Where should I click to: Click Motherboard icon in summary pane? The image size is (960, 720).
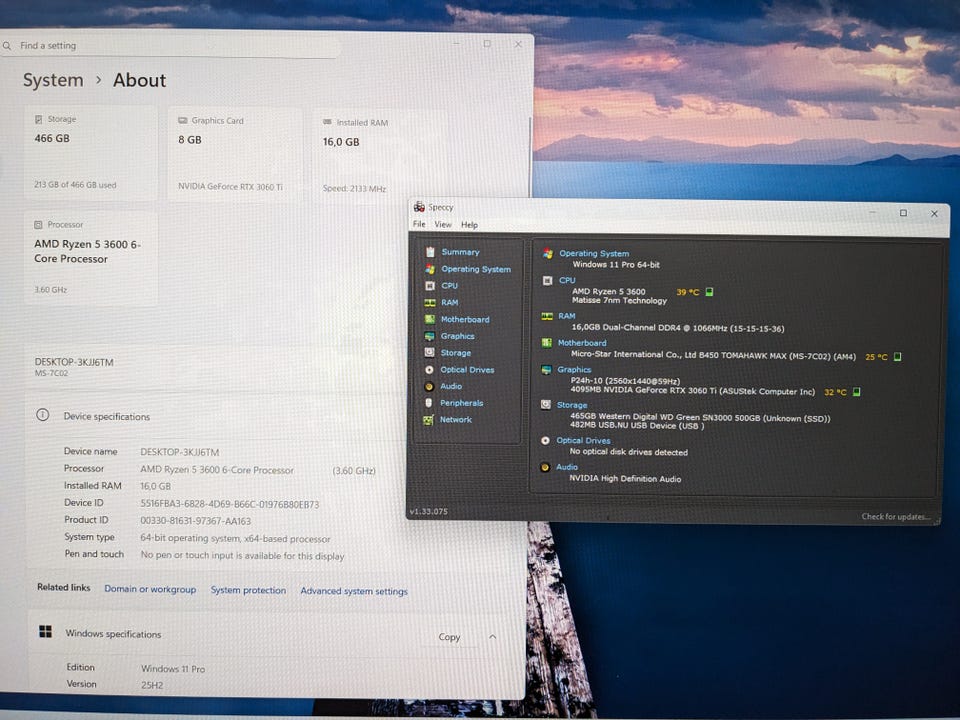tap(546, 343)
